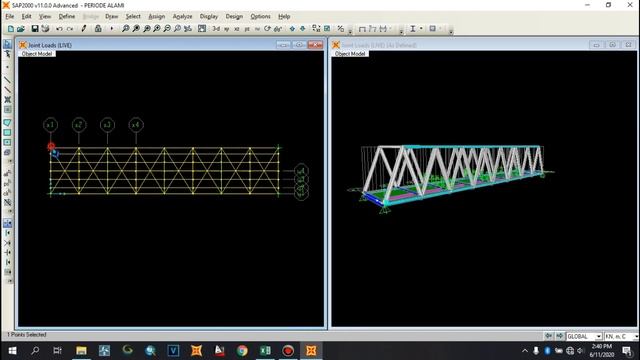Click Restore Full View magnifier icon

tap(136, 29)
